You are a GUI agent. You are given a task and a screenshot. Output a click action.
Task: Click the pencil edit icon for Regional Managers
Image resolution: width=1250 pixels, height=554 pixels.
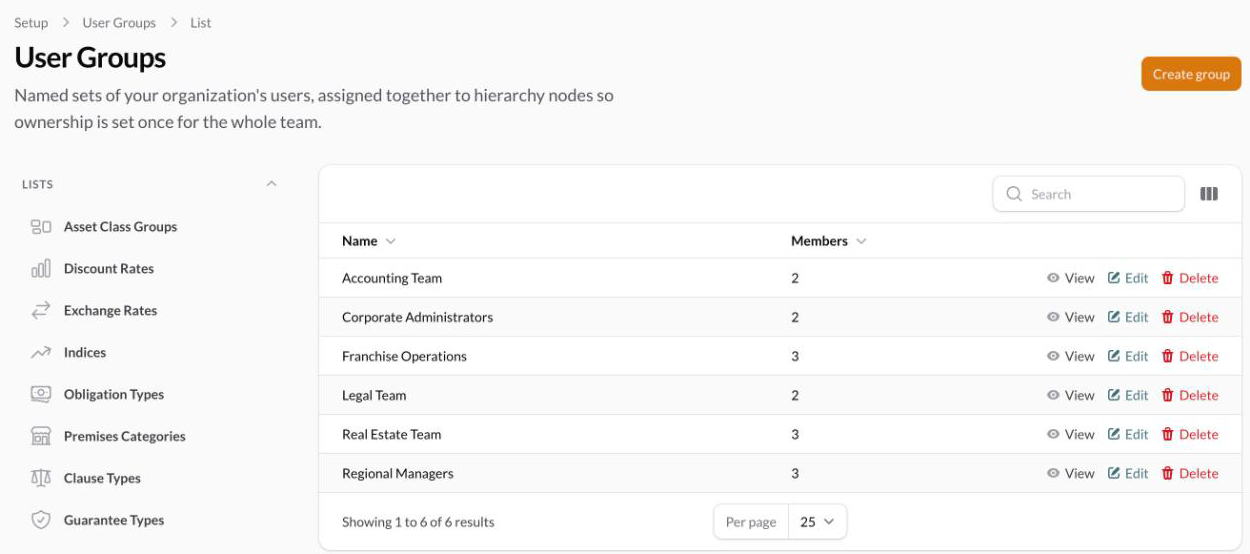pos(1114,473)
